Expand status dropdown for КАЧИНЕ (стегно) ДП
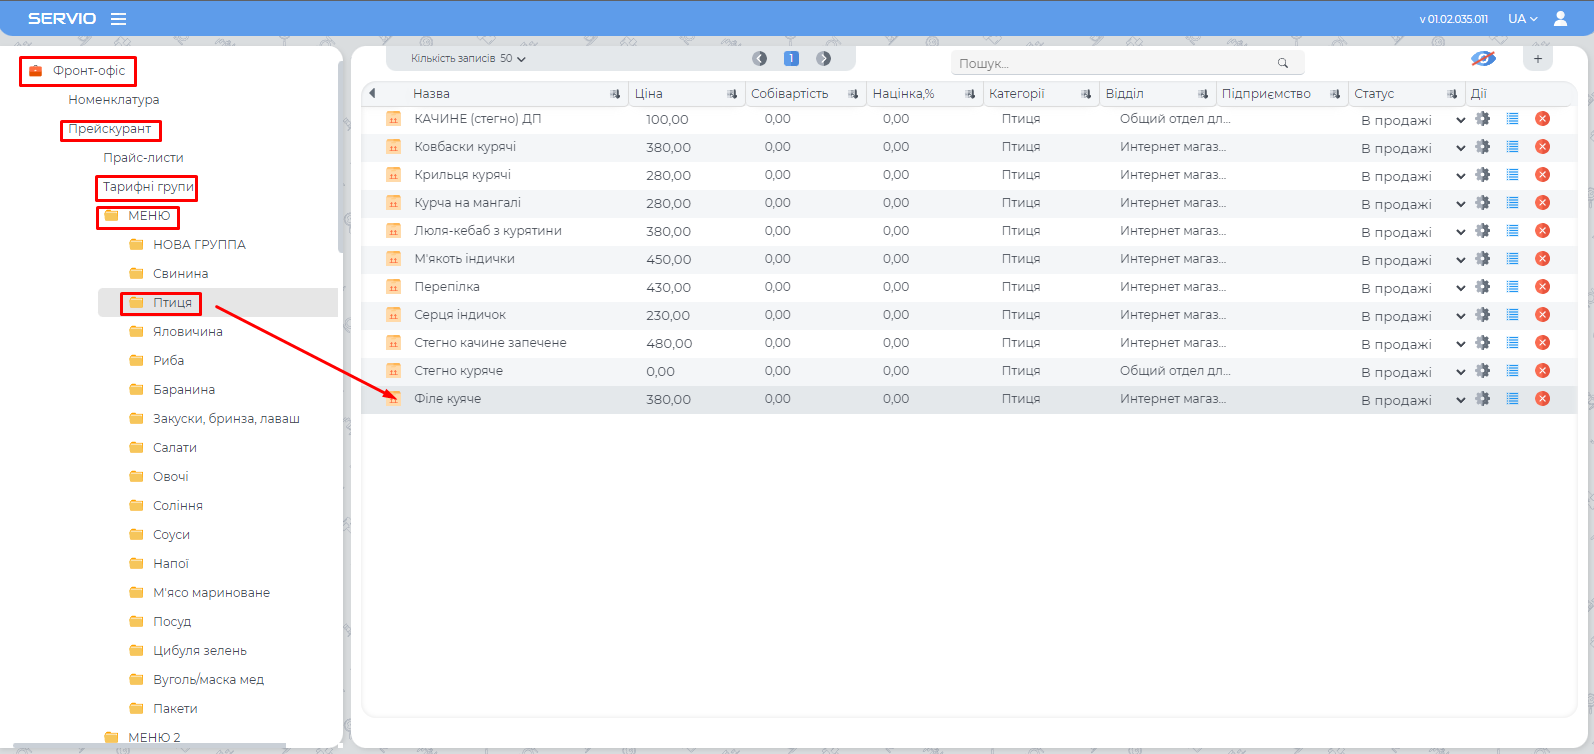The image size is (1594, 754). 1460,120
